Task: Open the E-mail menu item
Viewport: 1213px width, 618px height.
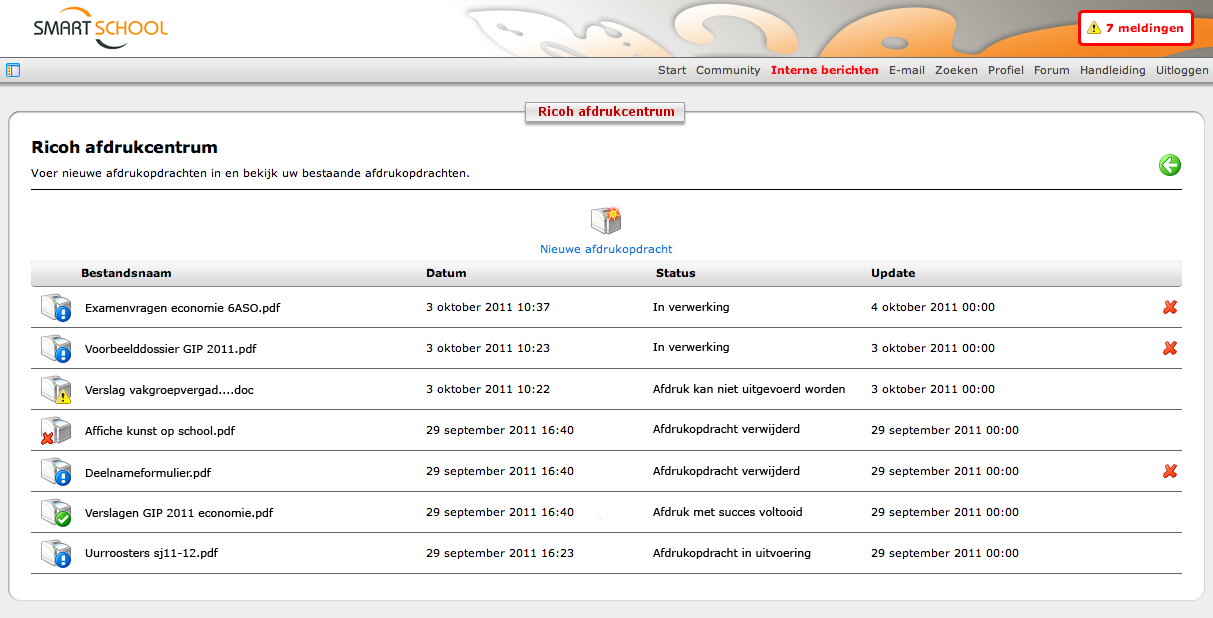Action: [907, 70]
